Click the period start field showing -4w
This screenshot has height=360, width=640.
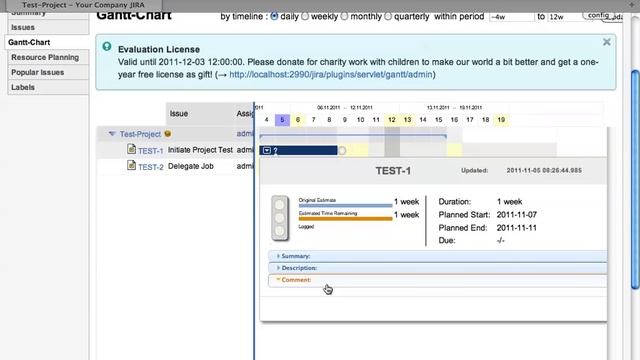tap(511, 17)
